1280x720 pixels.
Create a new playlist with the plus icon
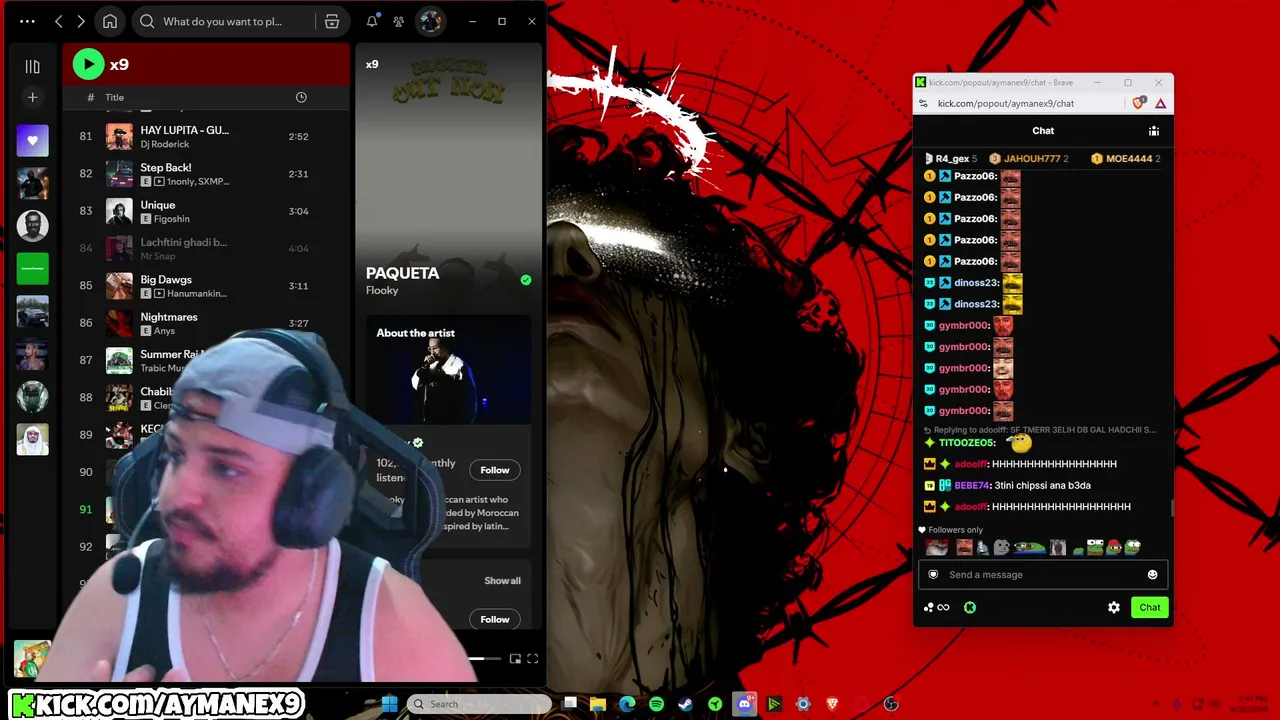32,97
